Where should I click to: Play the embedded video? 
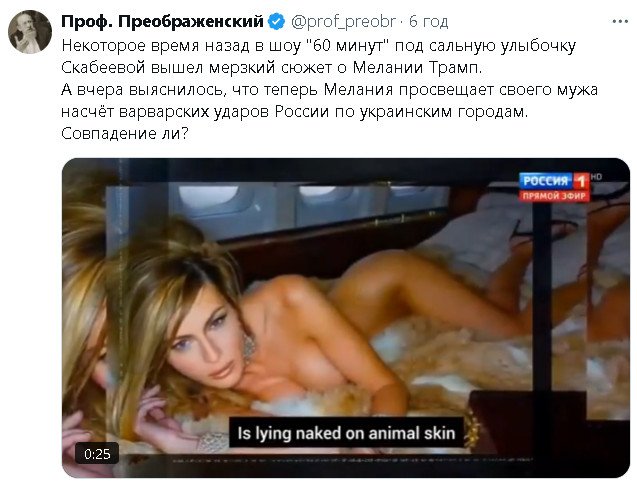[346, 318]
